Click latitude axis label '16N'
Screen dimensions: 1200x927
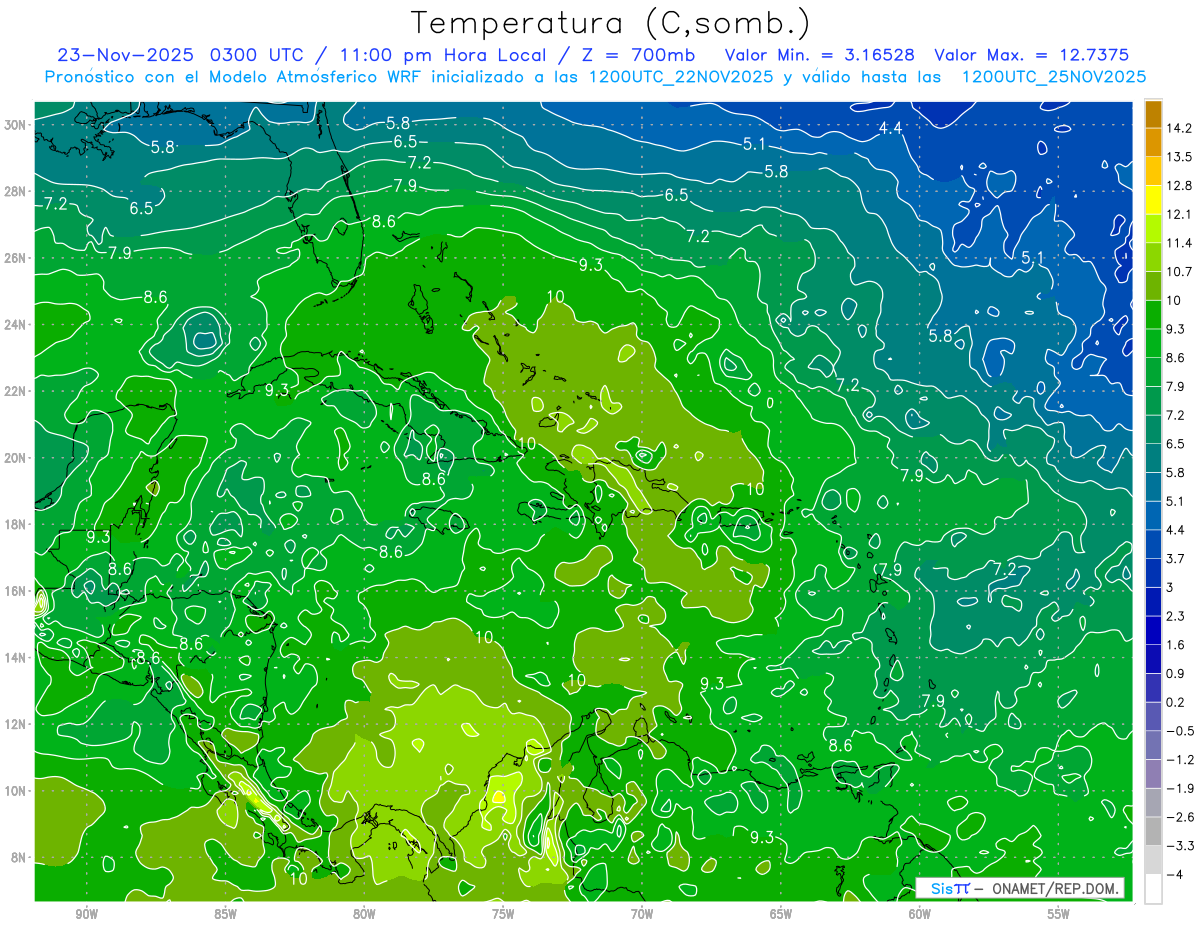pyautogui.click(x=16, y=591)
